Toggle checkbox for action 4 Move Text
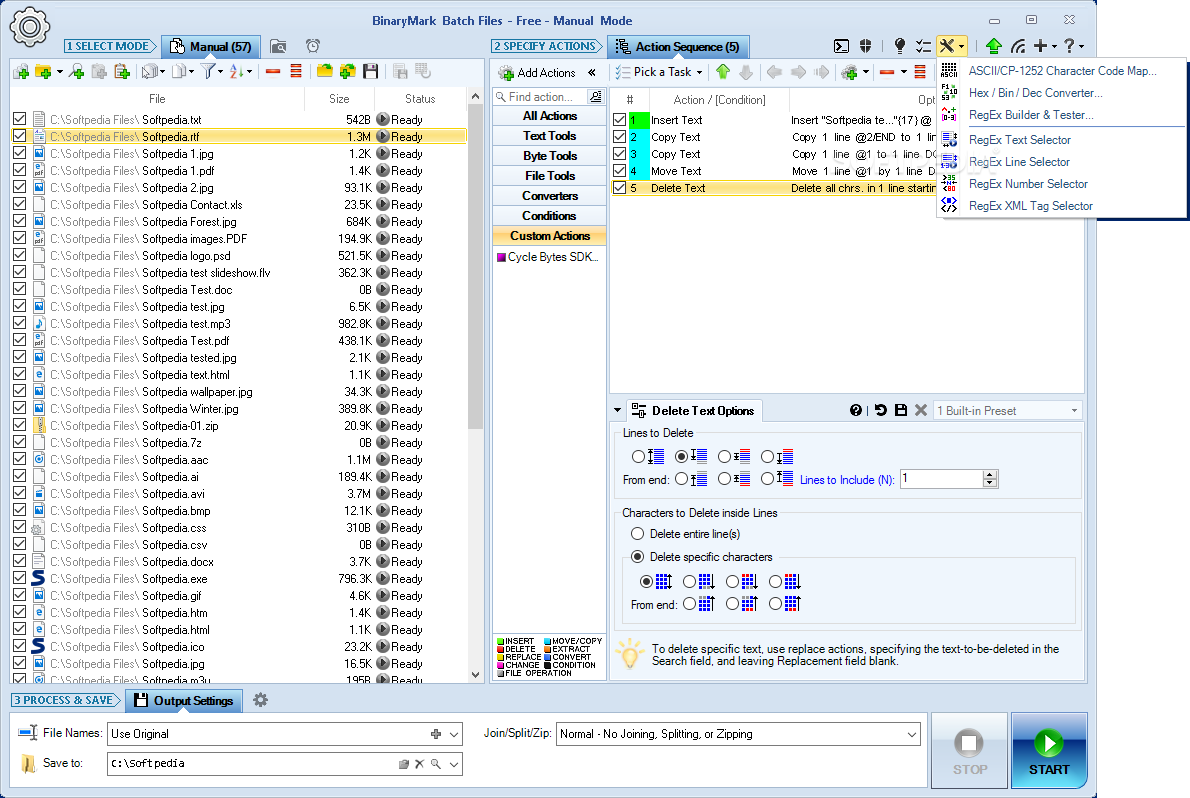Viewport: 1190px width, 798px height. [x=620, y=171]
